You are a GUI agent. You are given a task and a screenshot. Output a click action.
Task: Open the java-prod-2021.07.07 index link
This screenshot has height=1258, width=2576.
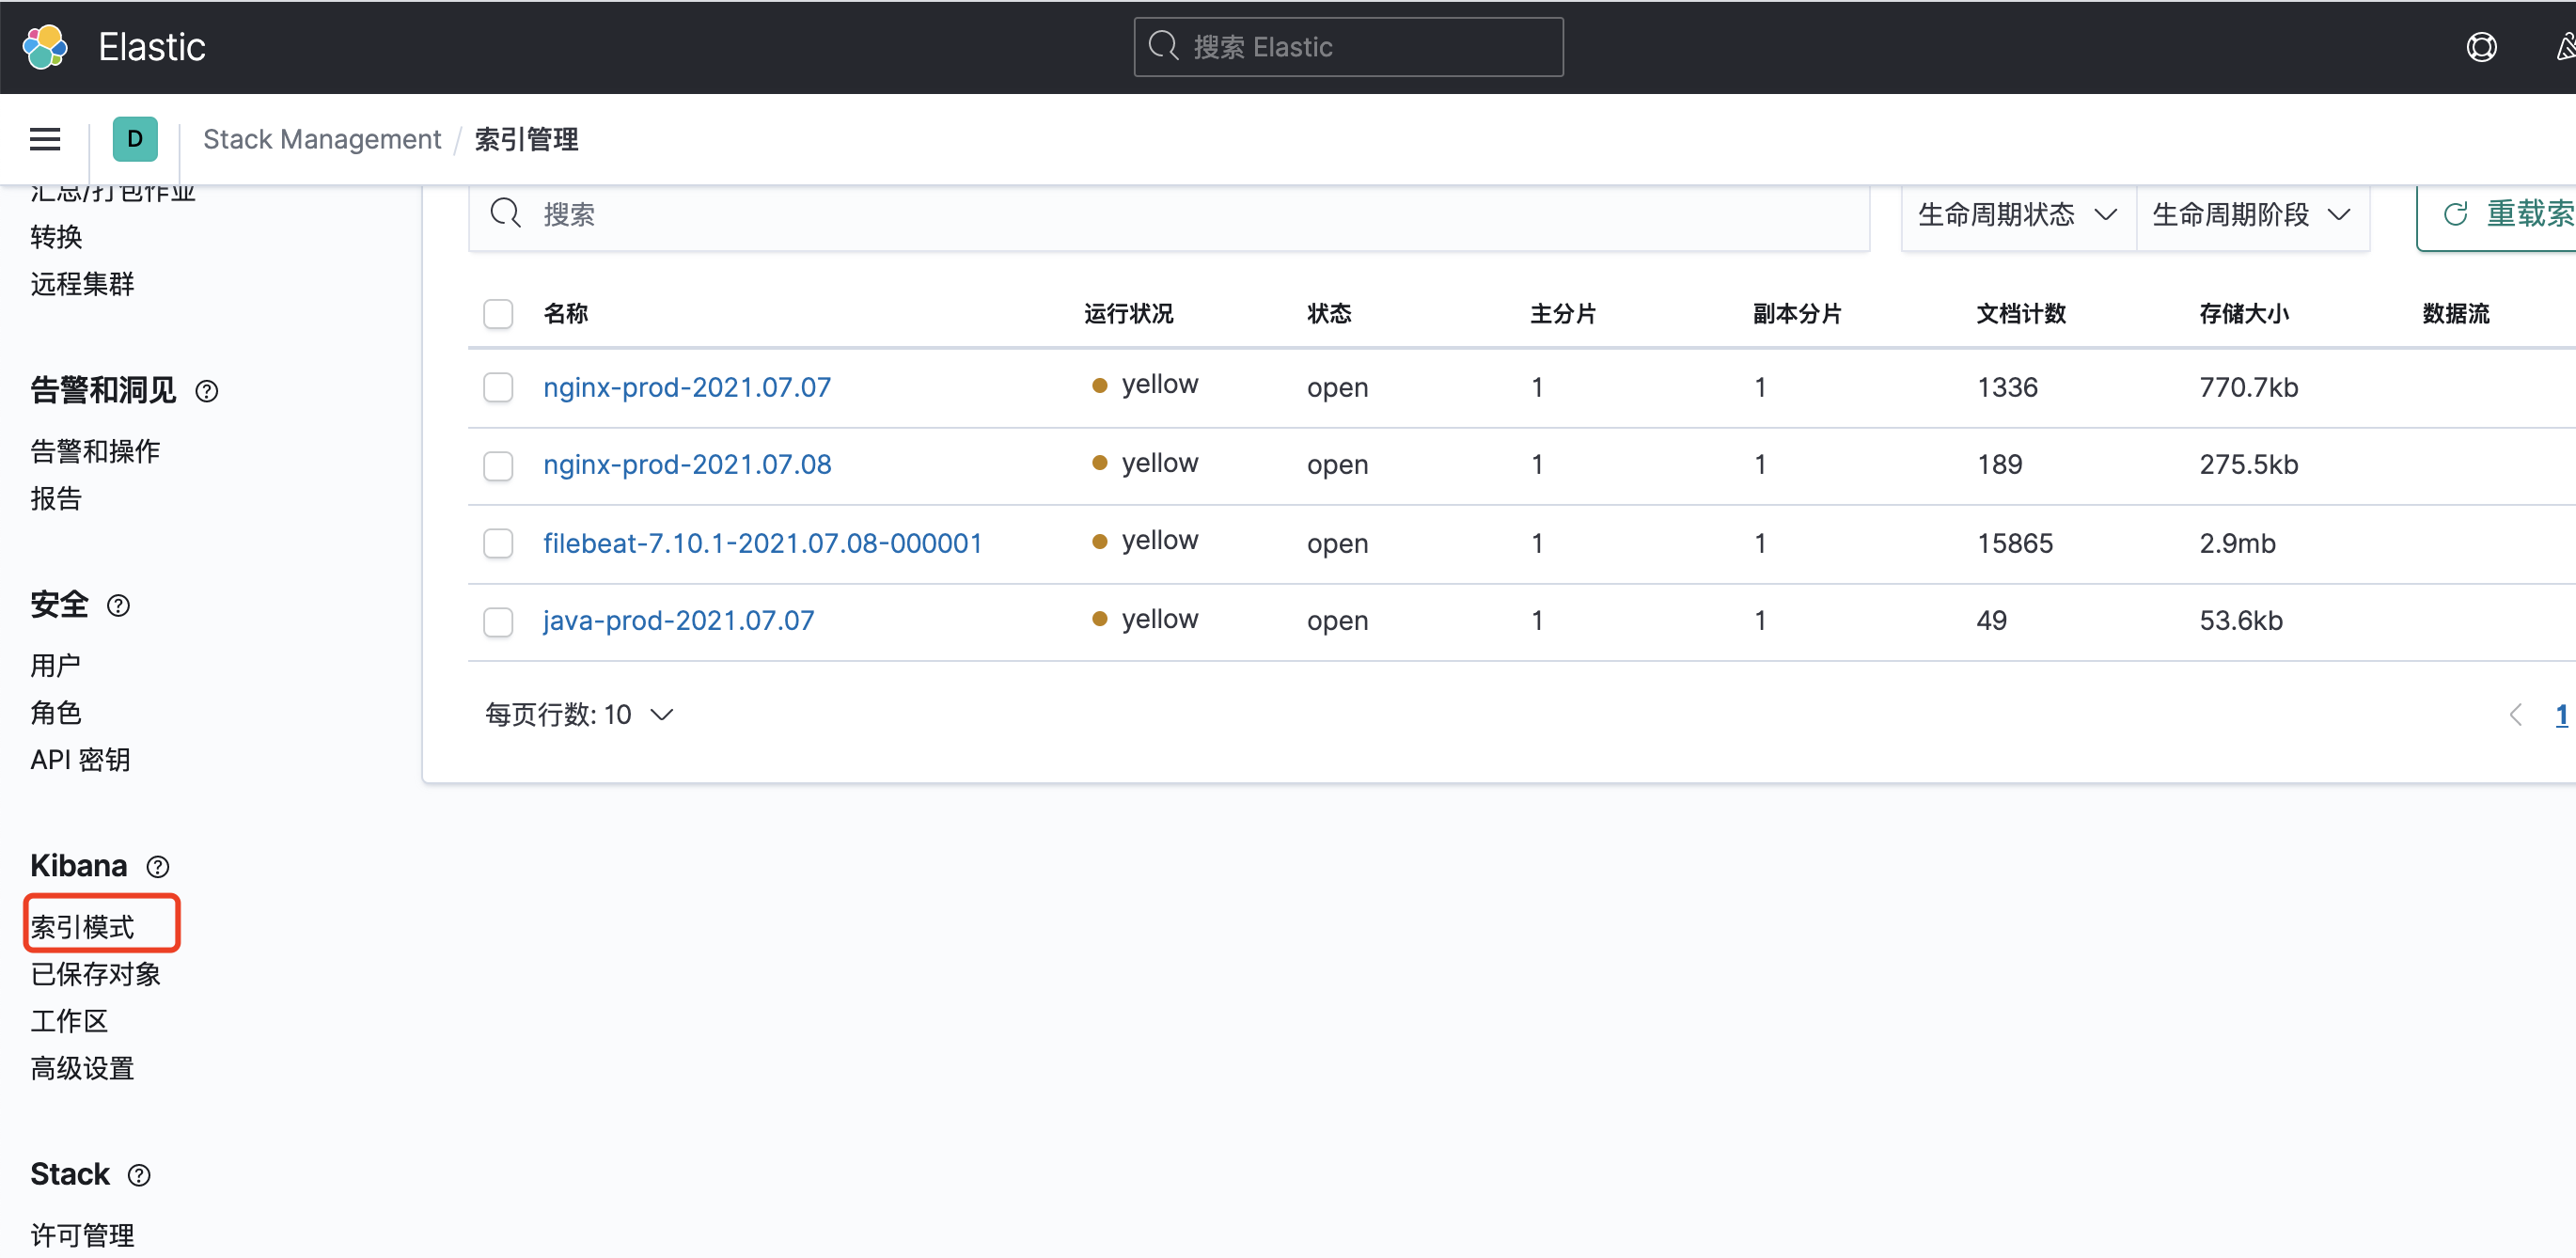pos(678,620)
